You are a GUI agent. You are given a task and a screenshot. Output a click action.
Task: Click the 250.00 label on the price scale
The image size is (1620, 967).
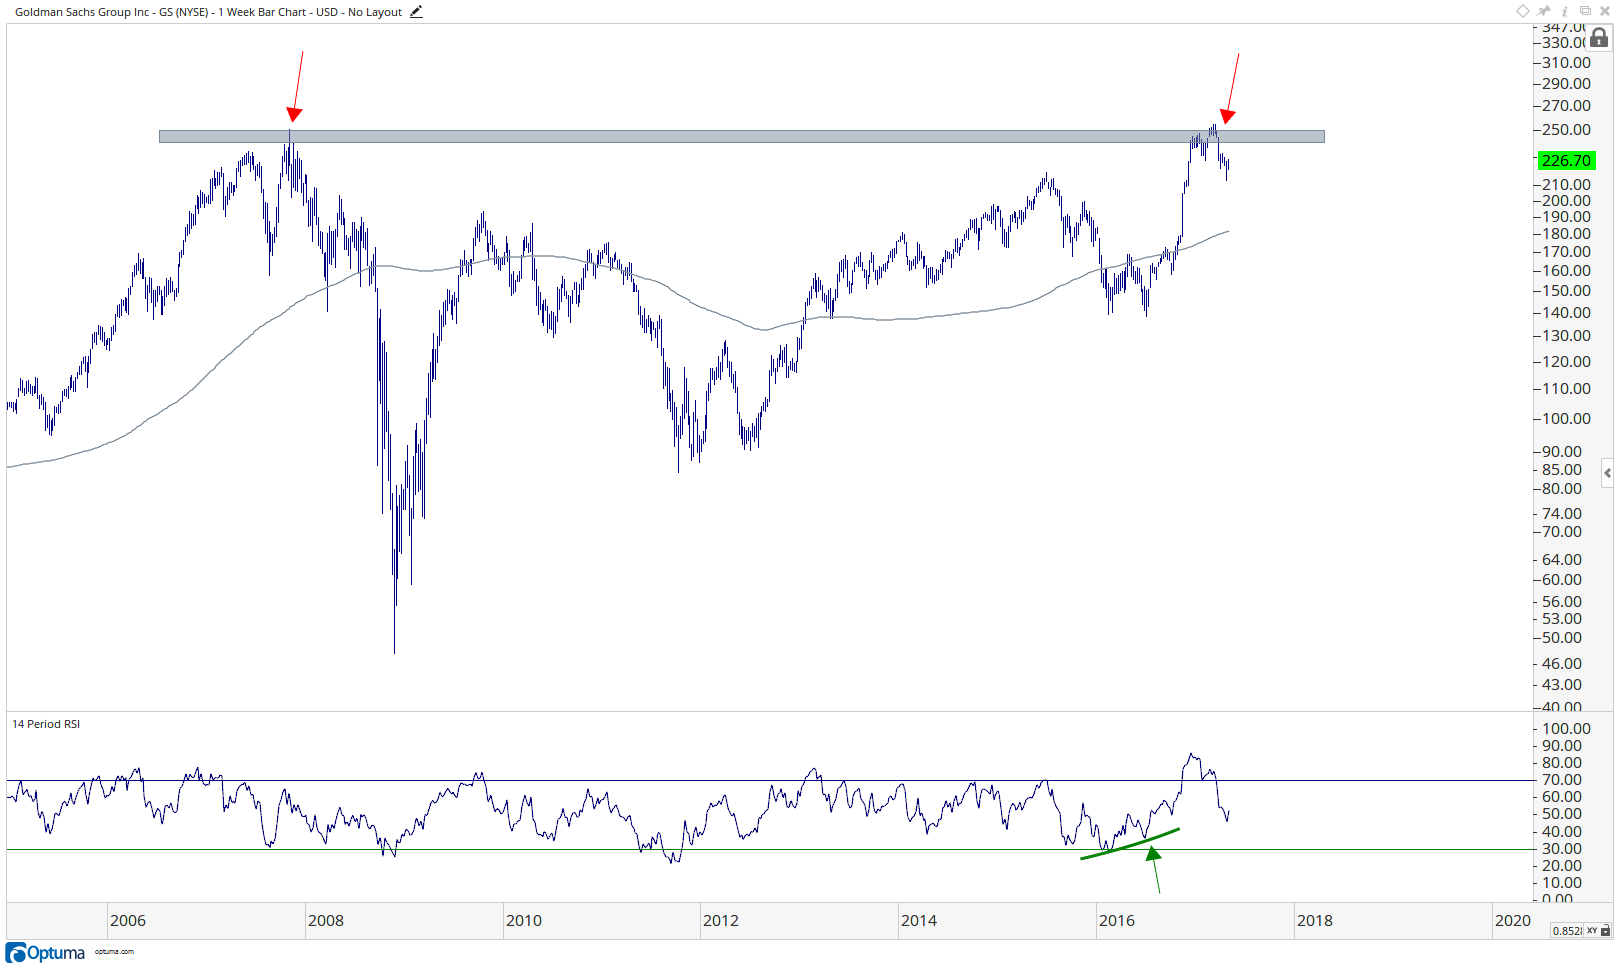tap(1566, 130)
